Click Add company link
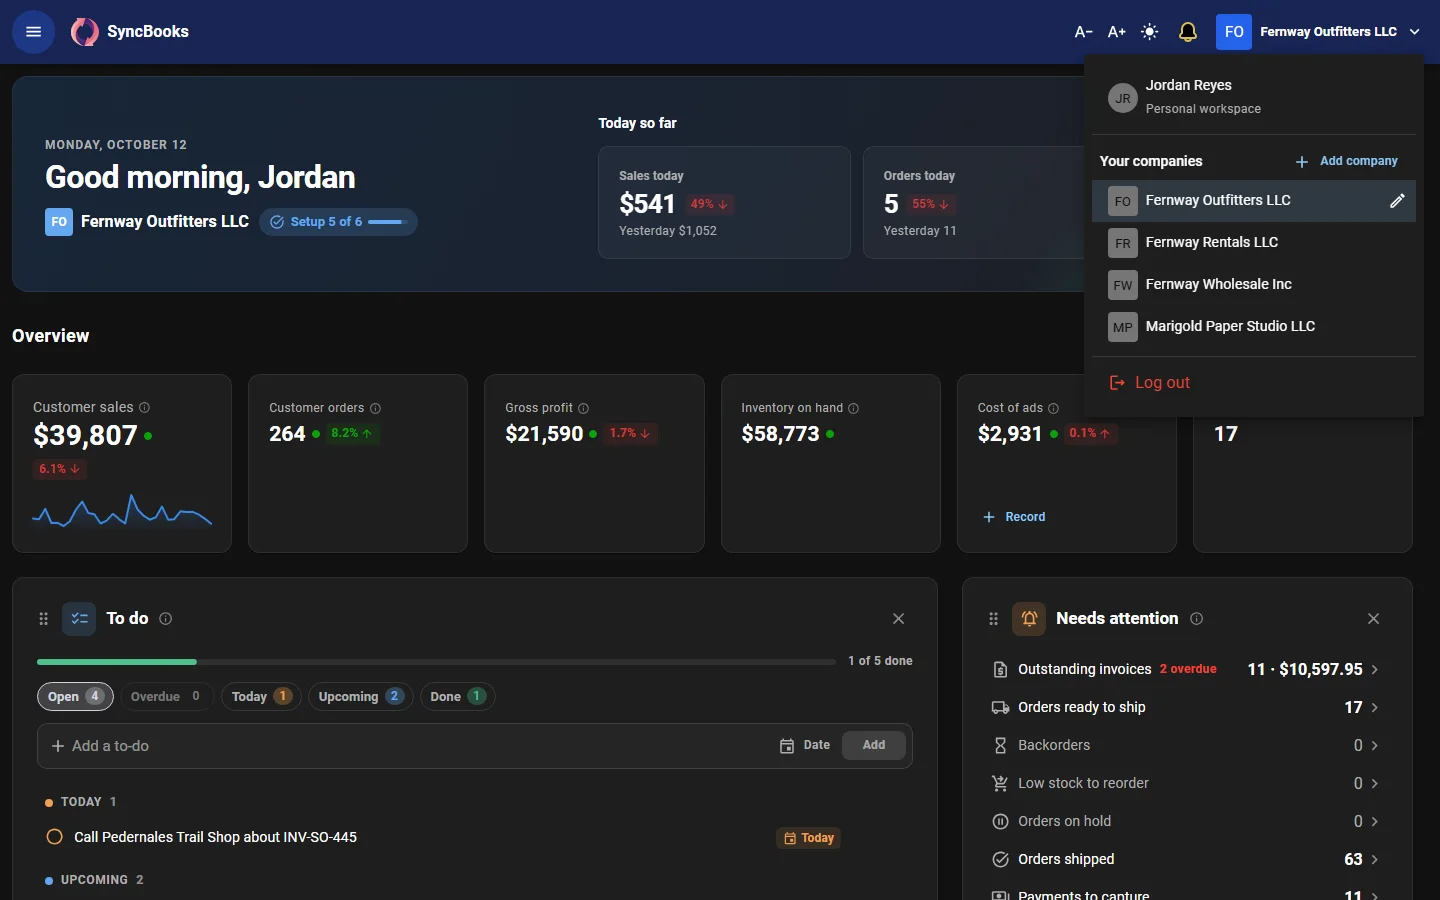Screen dimensions: 1440x900 [1346, 161]
